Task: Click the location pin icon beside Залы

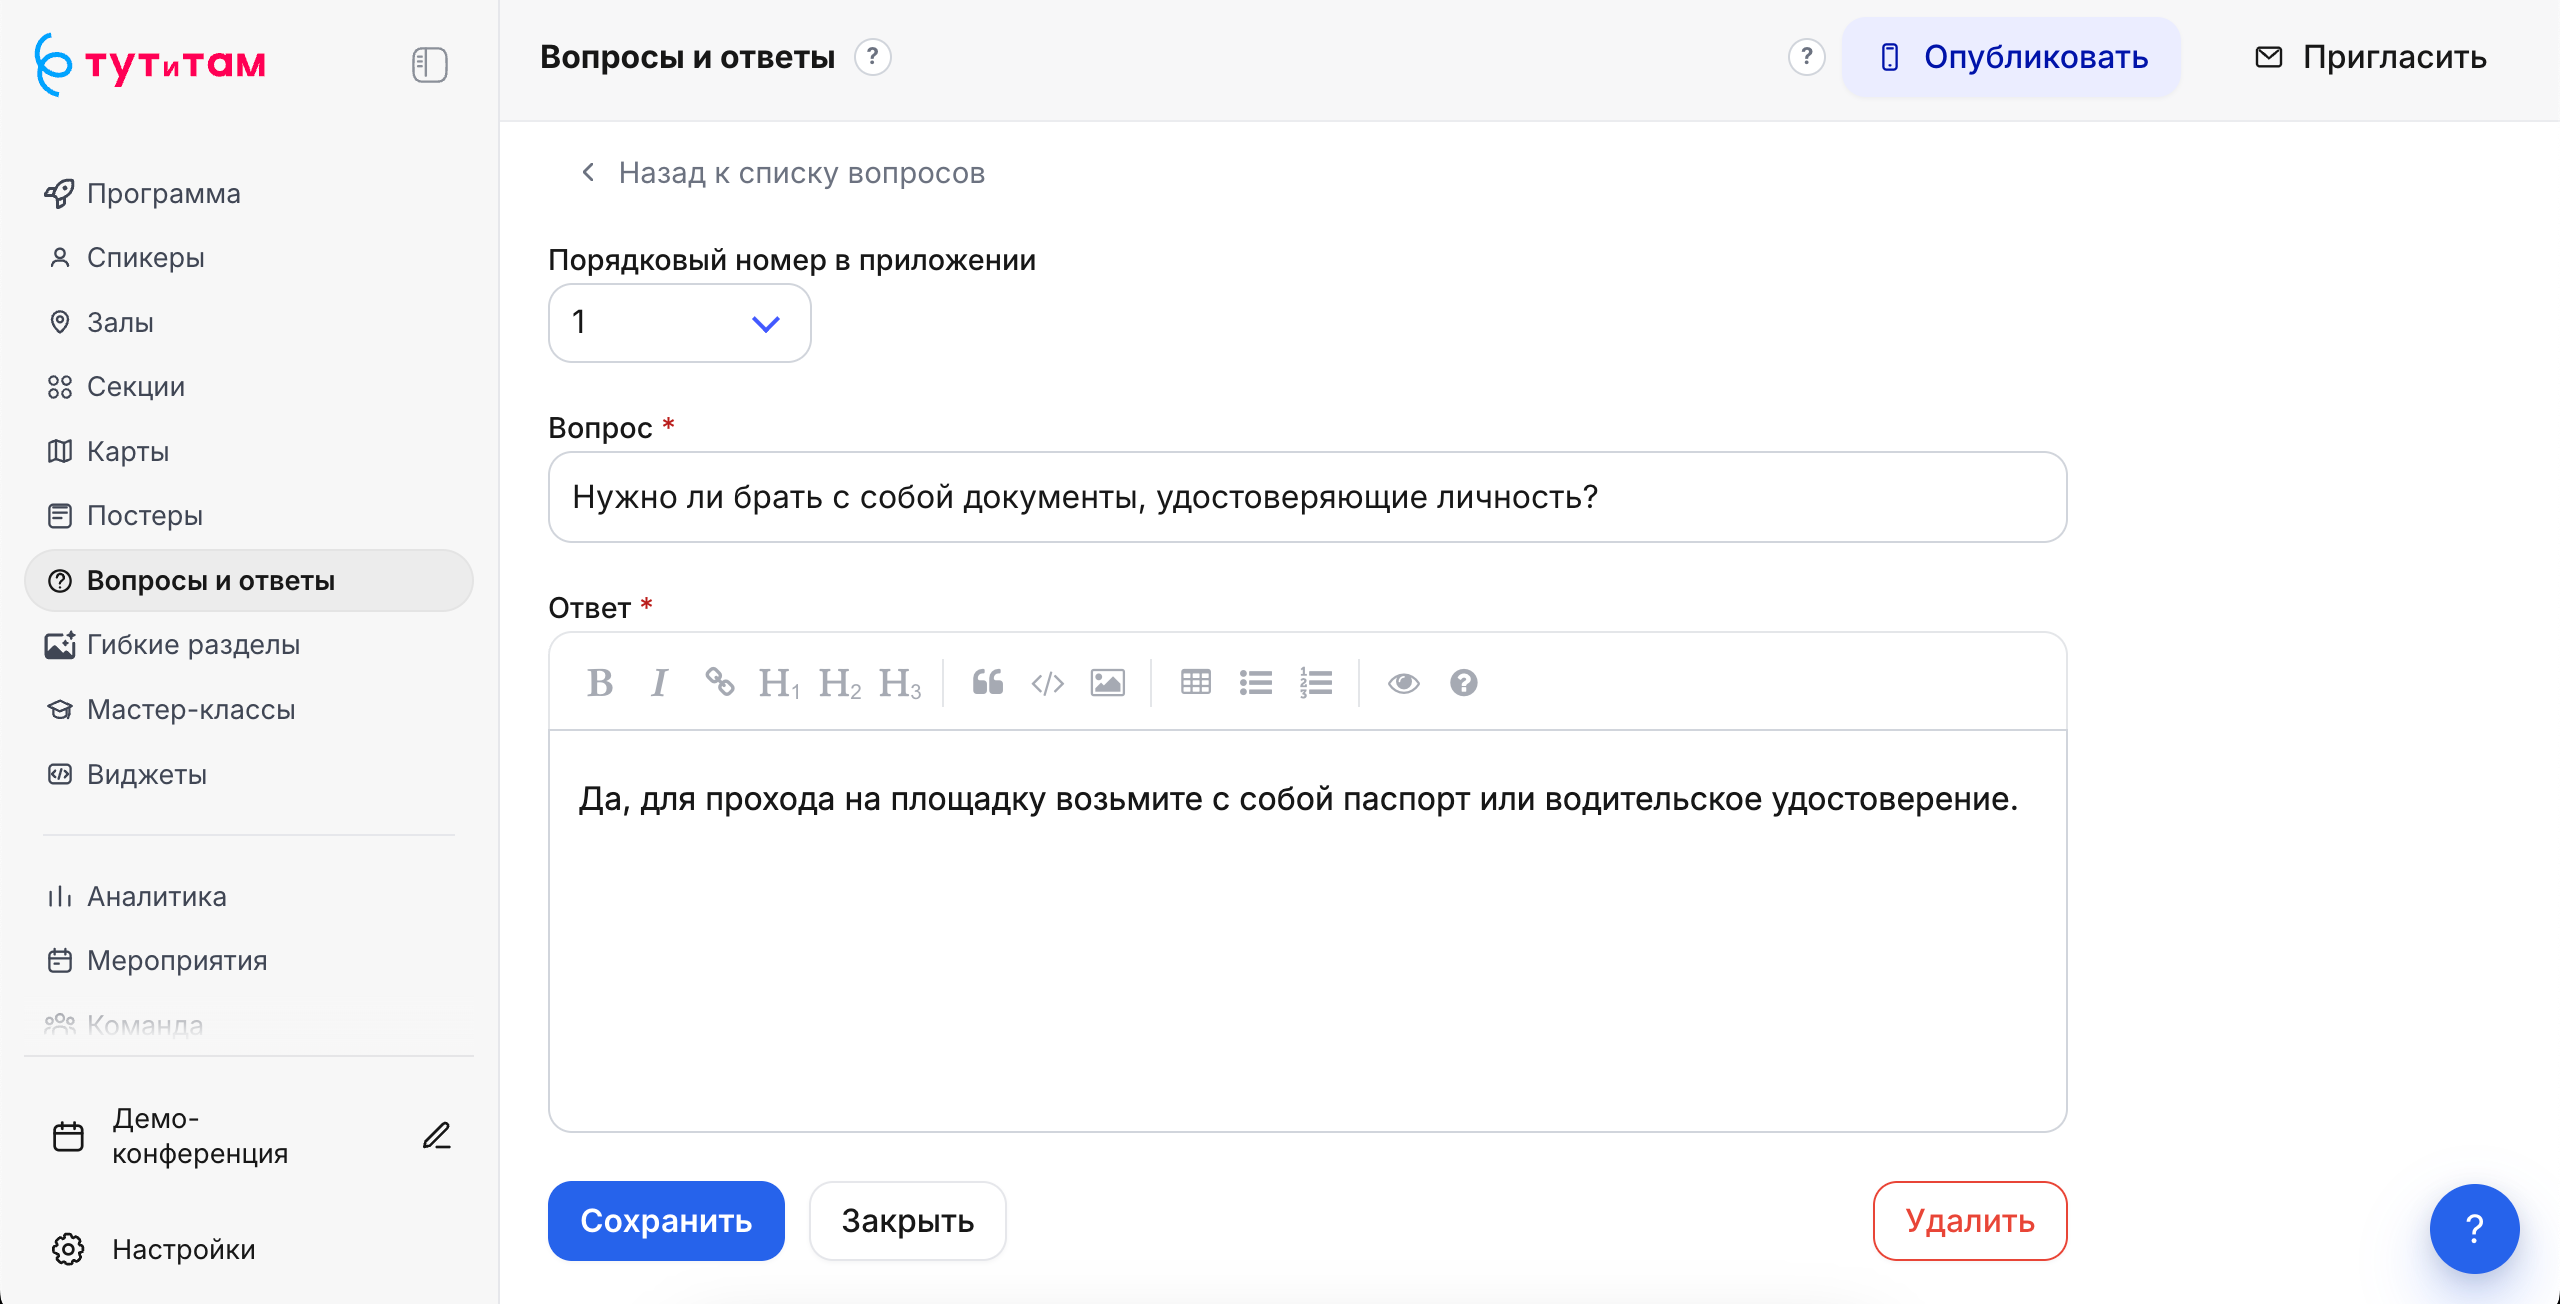Action: [x=60, y=322]
